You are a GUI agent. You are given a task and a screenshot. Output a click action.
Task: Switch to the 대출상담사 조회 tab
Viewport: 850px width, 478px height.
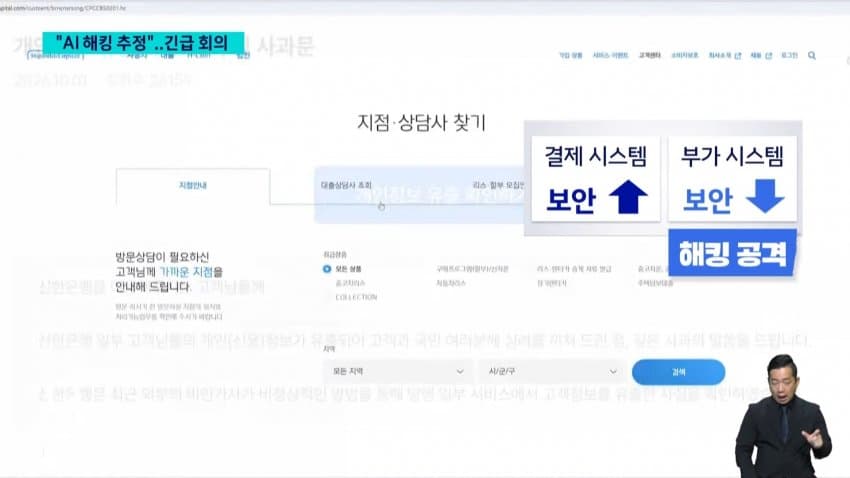click(x=346, y=185)
